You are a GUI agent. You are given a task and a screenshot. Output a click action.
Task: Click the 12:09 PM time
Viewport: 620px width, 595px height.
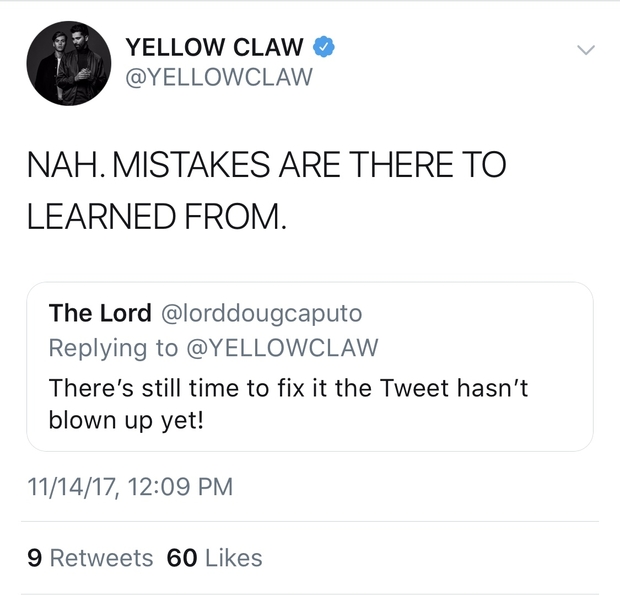pos(175,487)
